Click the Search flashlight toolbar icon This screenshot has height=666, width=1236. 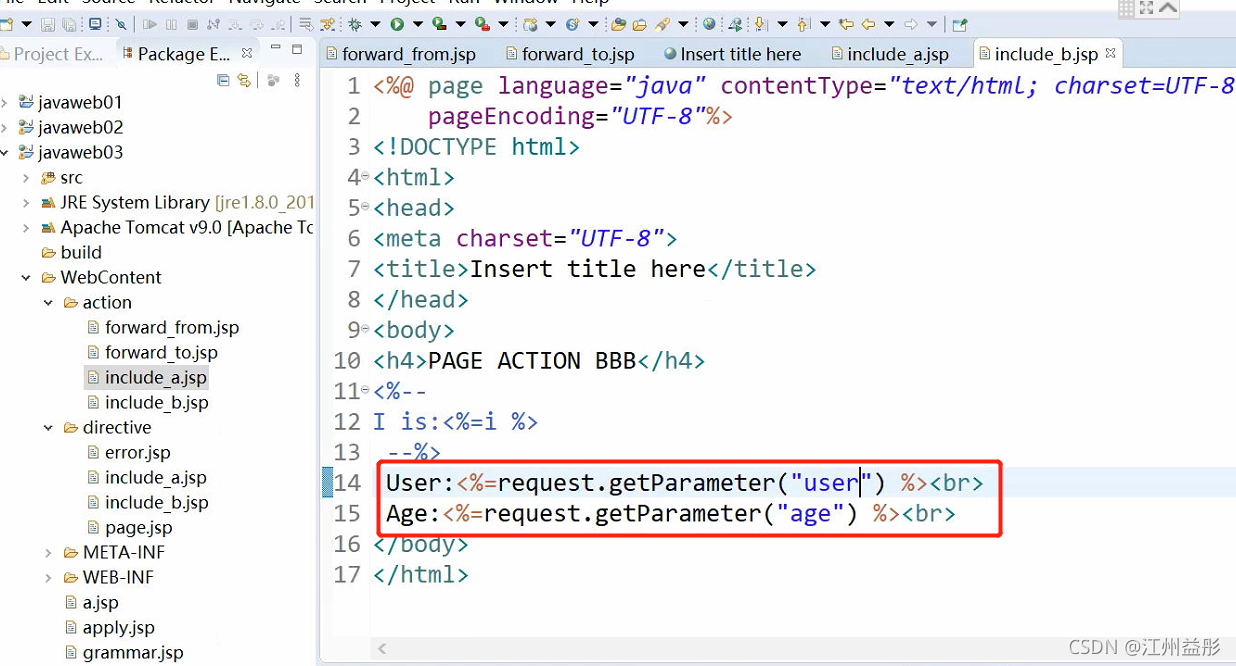(x=661, y=24)
